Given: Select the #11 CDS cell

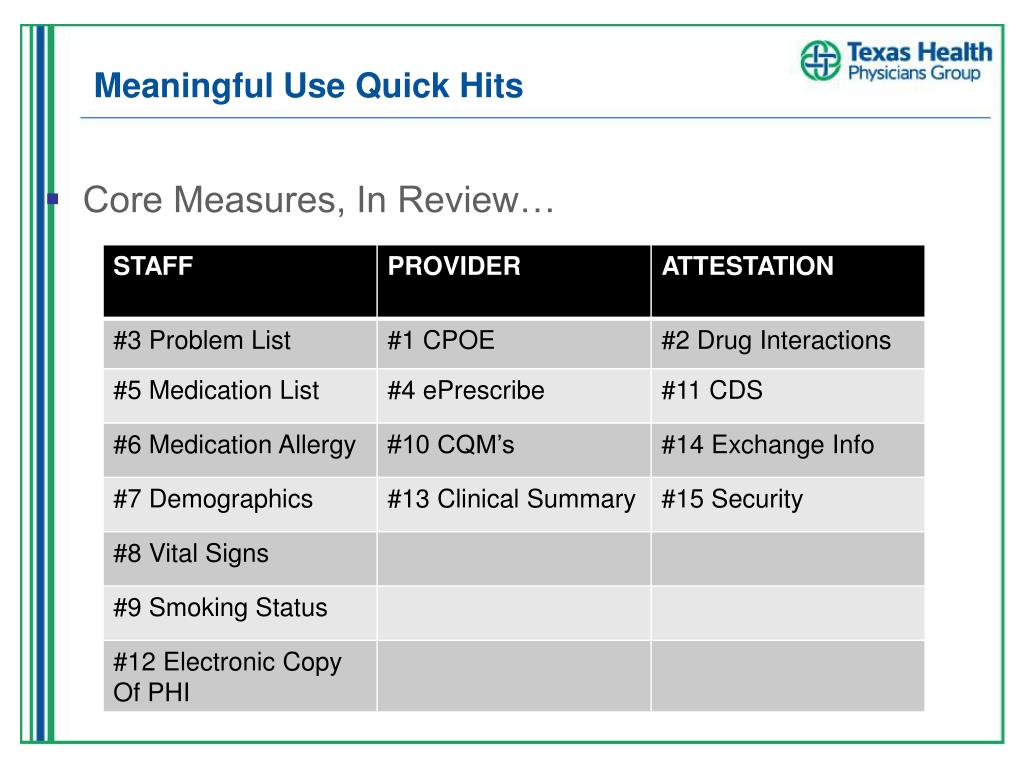Looking at the screenshot, I should coord(788,395).
